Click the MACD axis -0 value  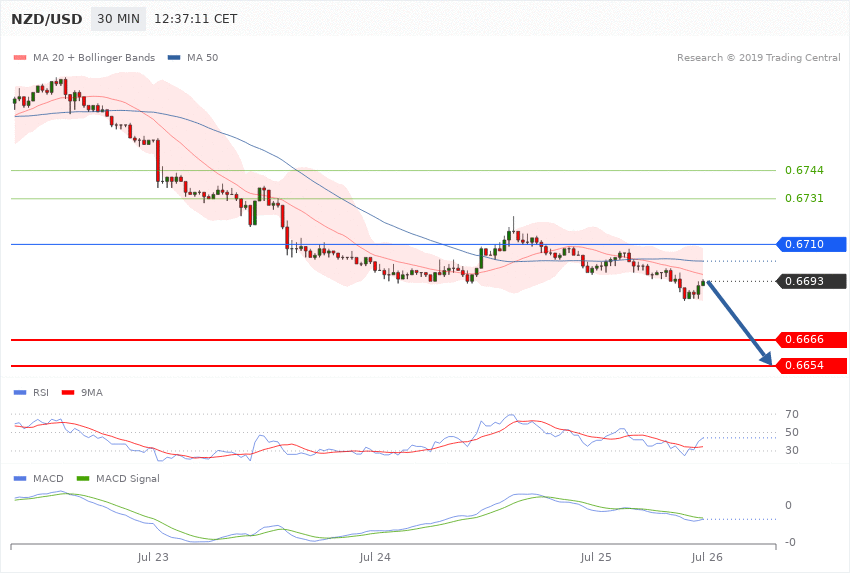[x=790, y=542]
